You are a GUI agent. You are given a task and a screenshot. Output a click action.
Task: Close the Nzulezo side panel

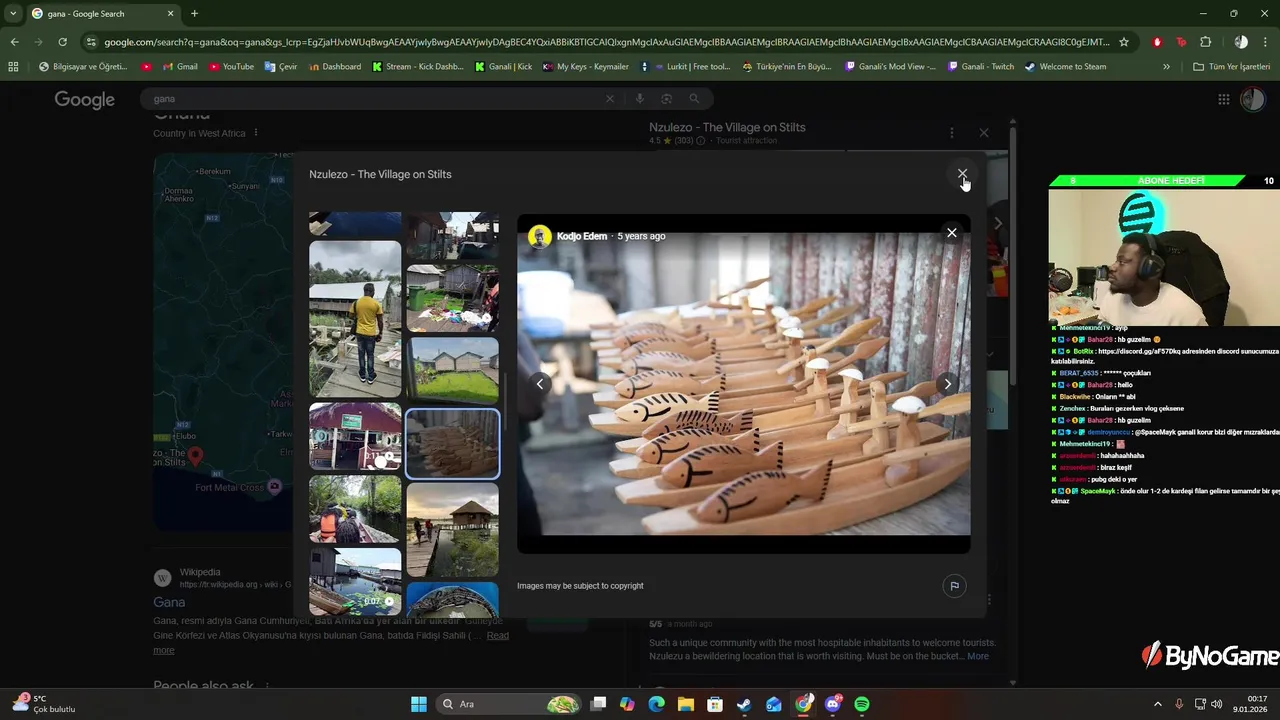click(x=984, y=132)
